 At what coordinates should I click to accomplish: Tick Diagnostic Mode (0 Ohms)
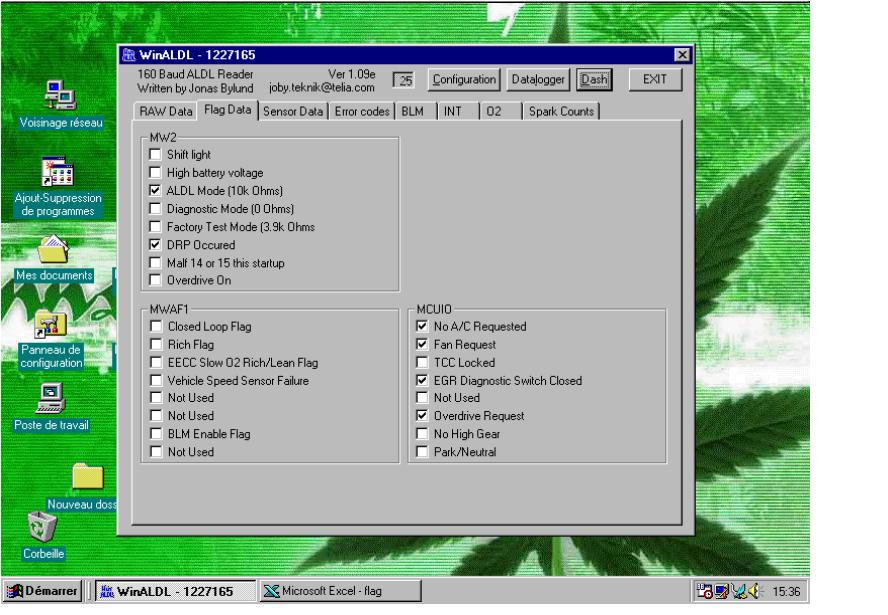155,209
